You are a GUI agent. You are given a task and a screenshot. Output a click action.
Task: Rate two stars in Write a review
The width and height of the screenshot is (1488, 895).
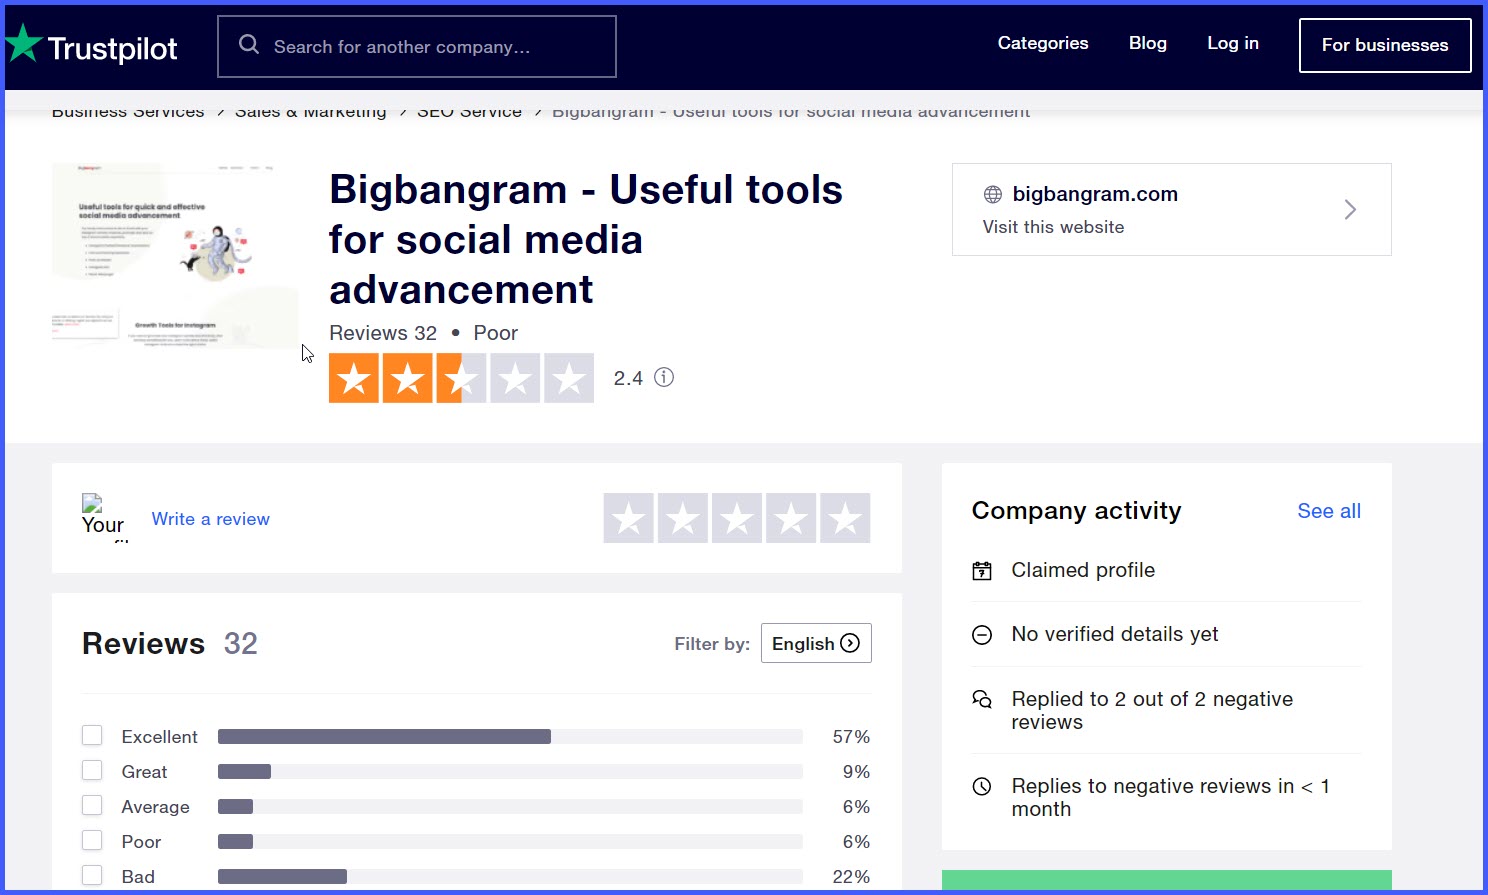tap(682, 518)
